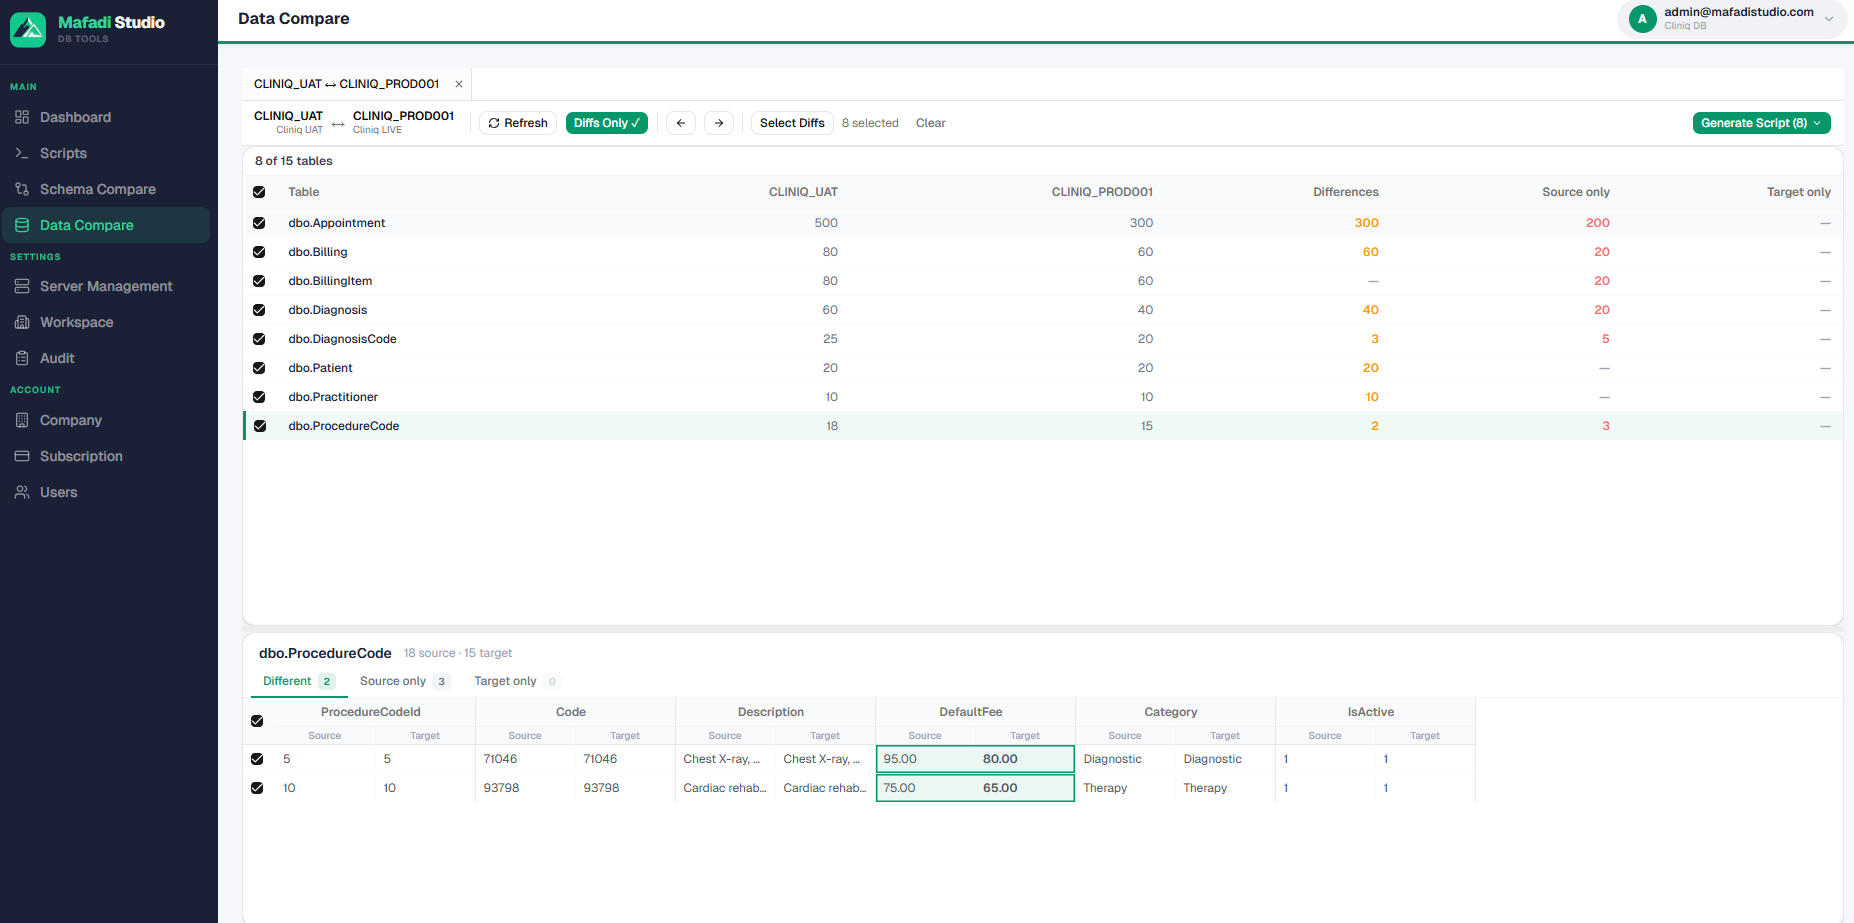The image size is (1854, 923).
Task: Click the Users people icon
Action: (22, 492)
